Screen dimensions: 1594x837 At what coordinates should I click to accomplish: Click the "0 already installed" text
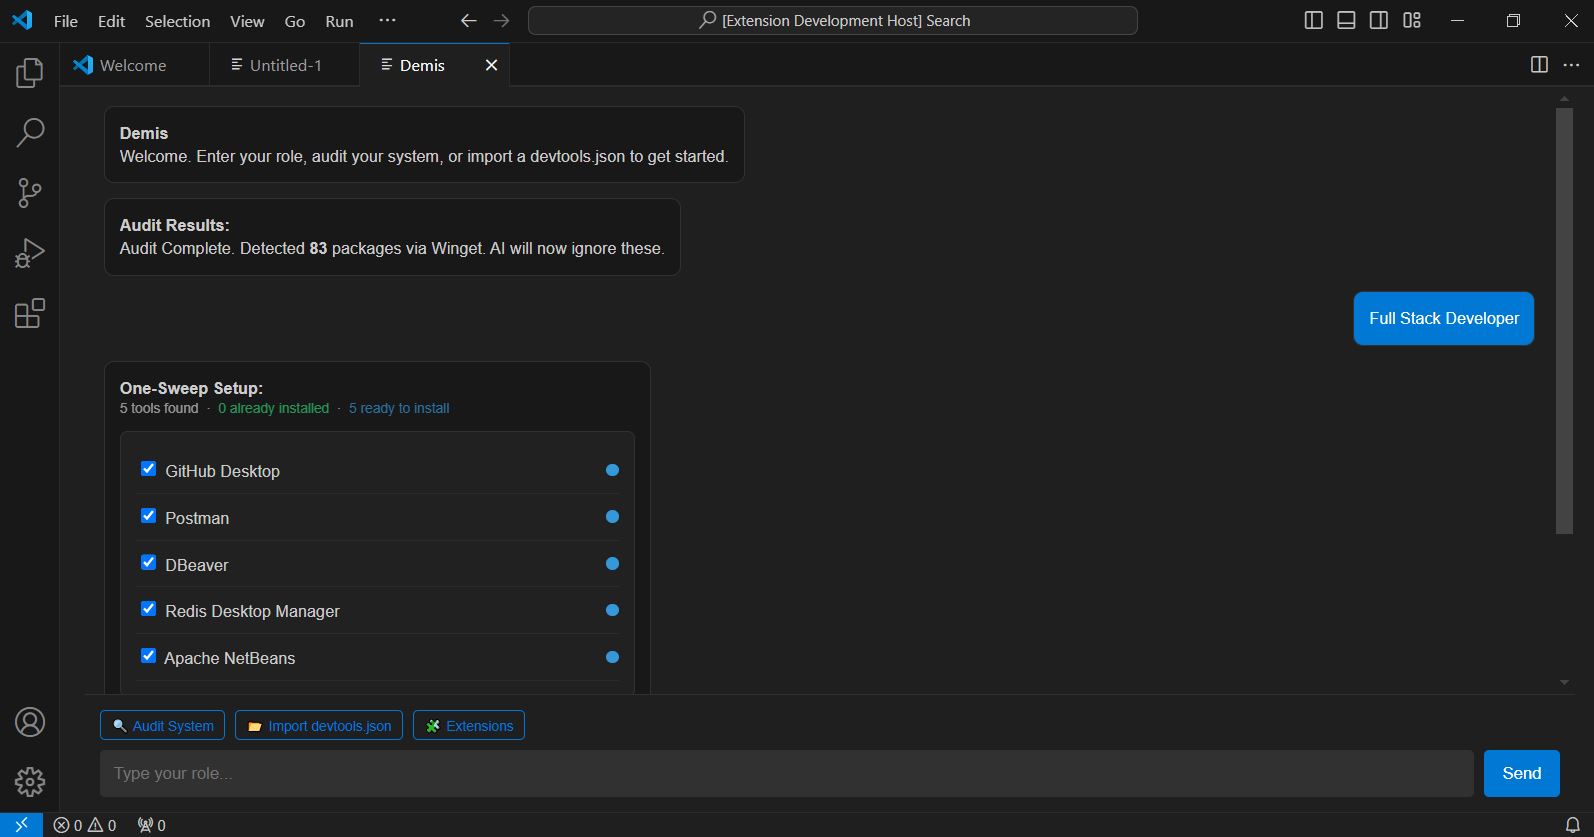tap(273, 408)
